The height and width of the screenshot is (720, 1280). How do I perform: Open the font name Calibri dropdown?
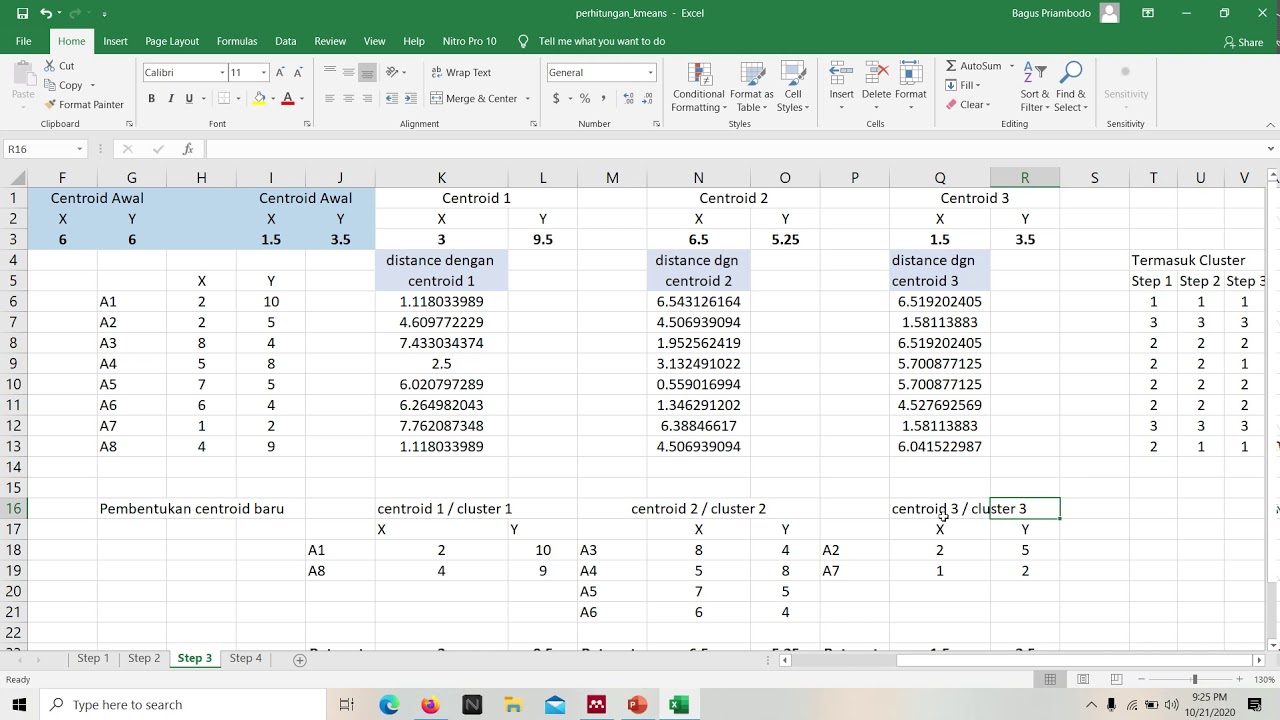[222, 72]
